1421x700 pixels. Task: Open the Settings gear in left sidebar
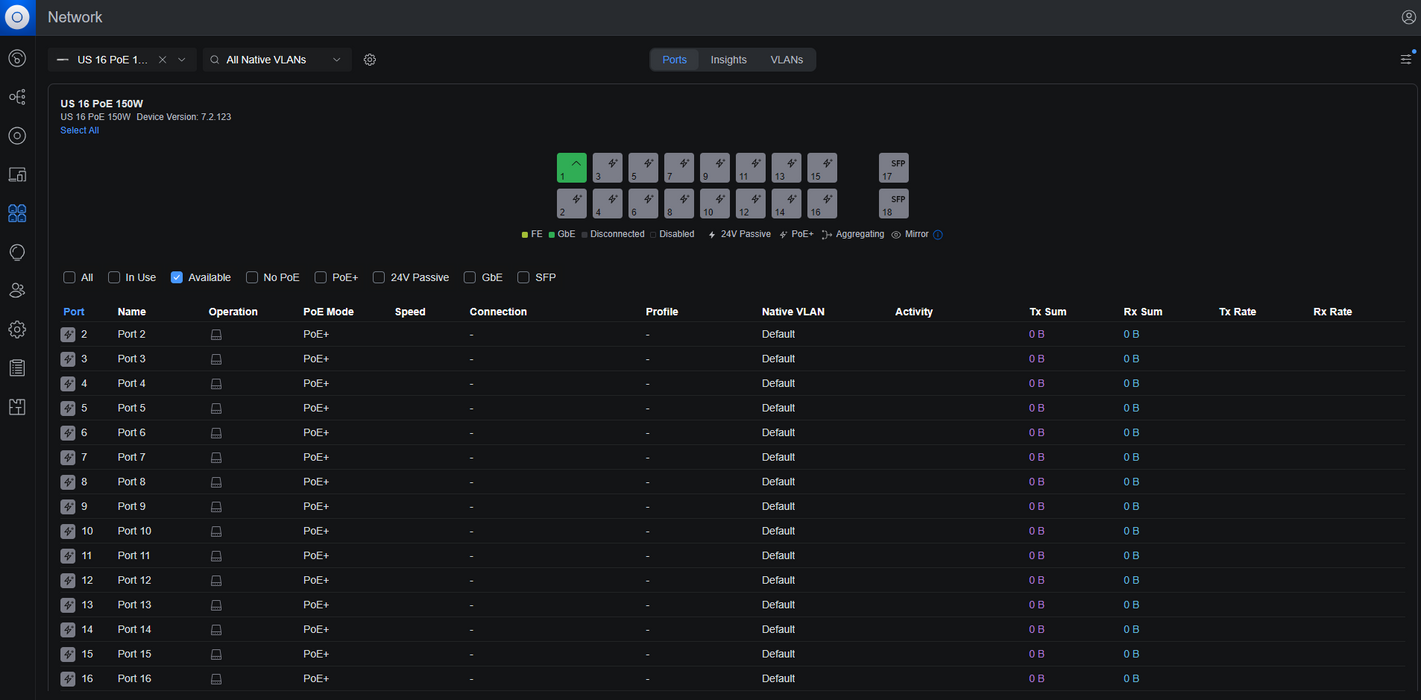(17, 329)
